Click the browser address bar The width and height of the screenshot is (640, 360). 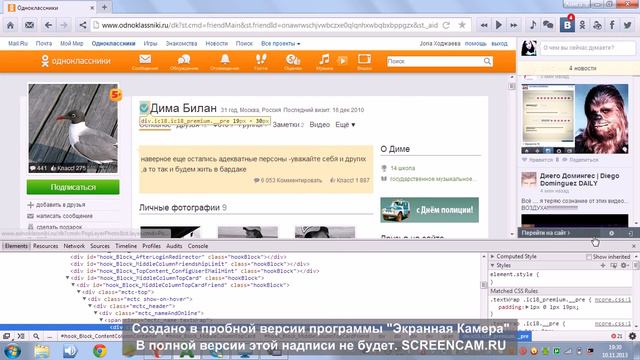(269, 25)
